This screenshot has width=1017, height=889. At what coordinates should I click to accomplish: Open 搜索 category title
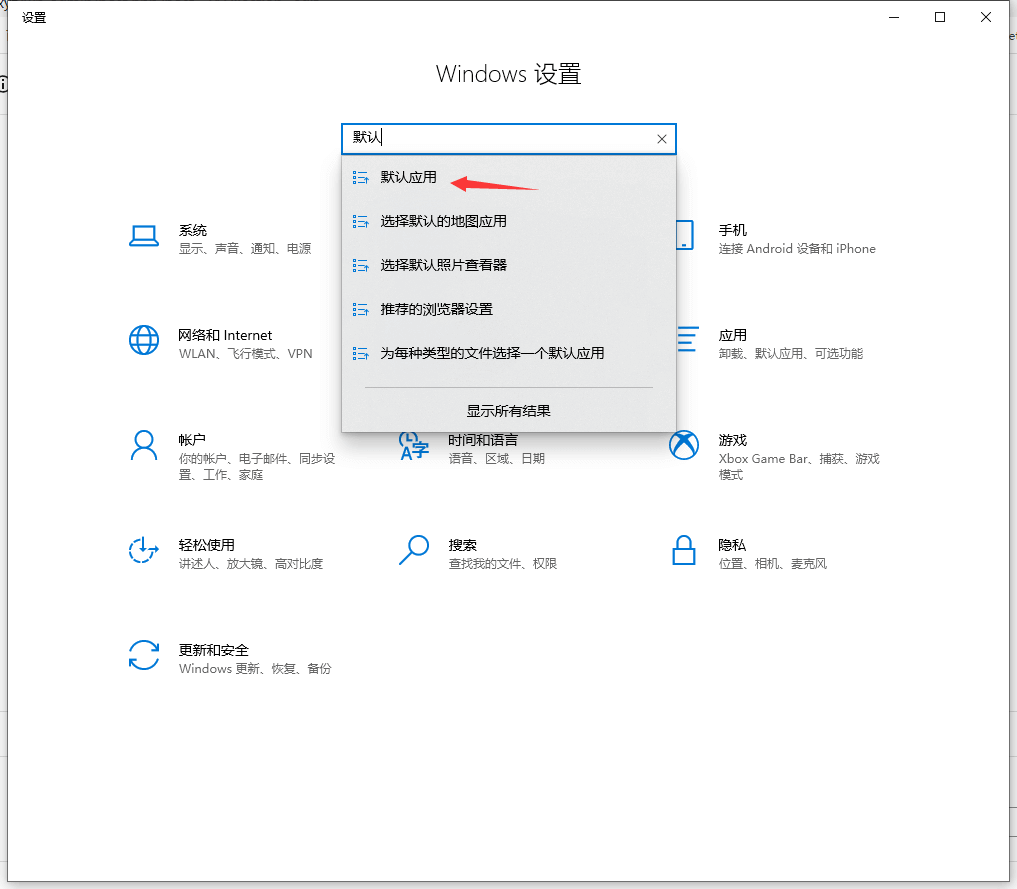click(462, 545)
